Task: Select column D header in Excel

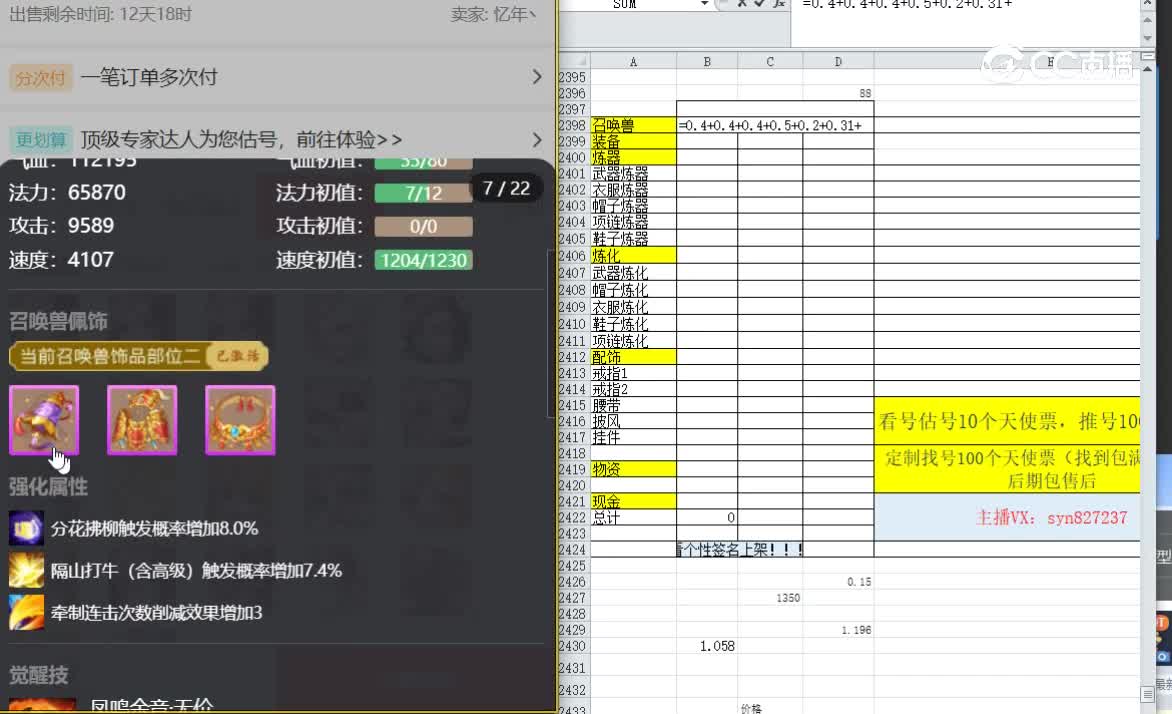Action: coord(838,61)
